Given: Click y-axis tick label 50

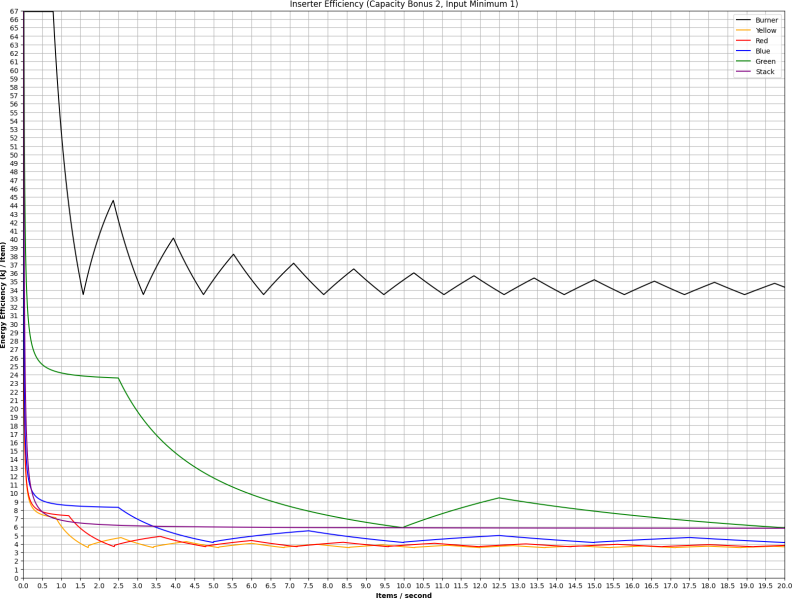Looking at the screenshot, I should 14,155.
